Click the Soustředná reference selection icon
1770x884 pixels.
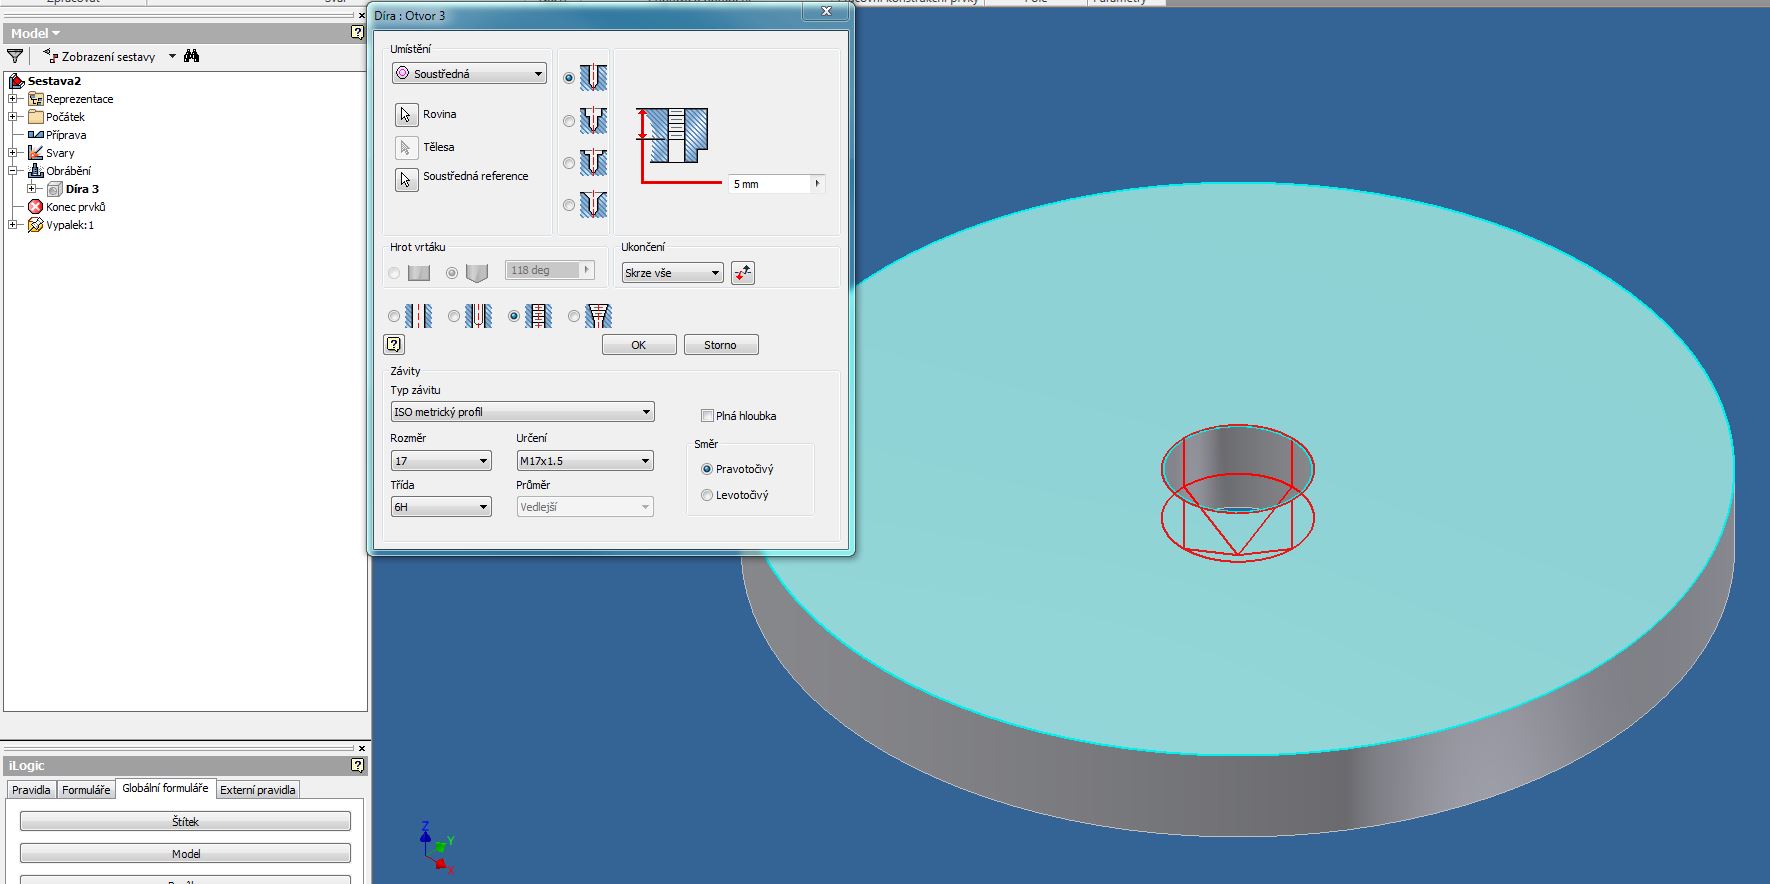406,180
